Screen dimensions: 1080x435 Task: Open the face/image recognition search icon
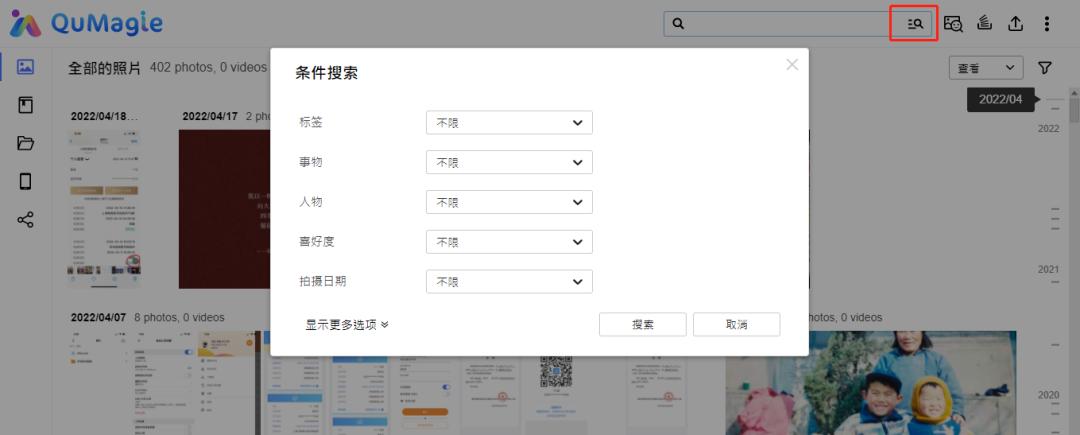click(x=953, y=24)
